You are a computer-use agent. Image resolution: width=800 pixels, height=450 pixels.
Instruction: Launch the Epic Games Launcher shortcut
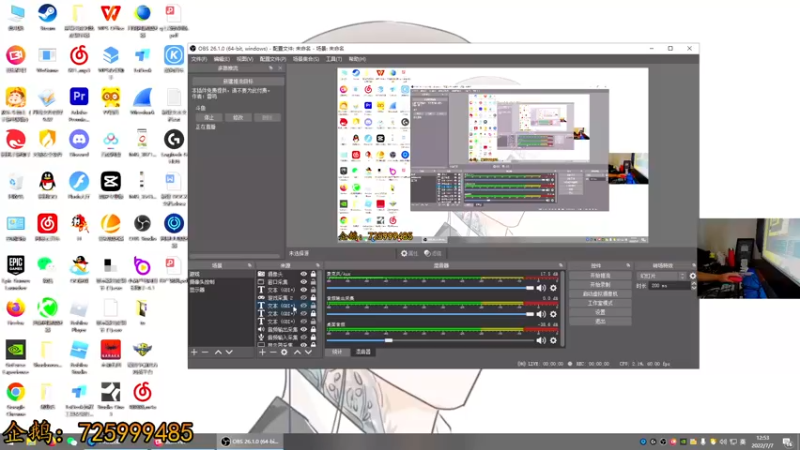pyautogui.click(x=16, y=272)
